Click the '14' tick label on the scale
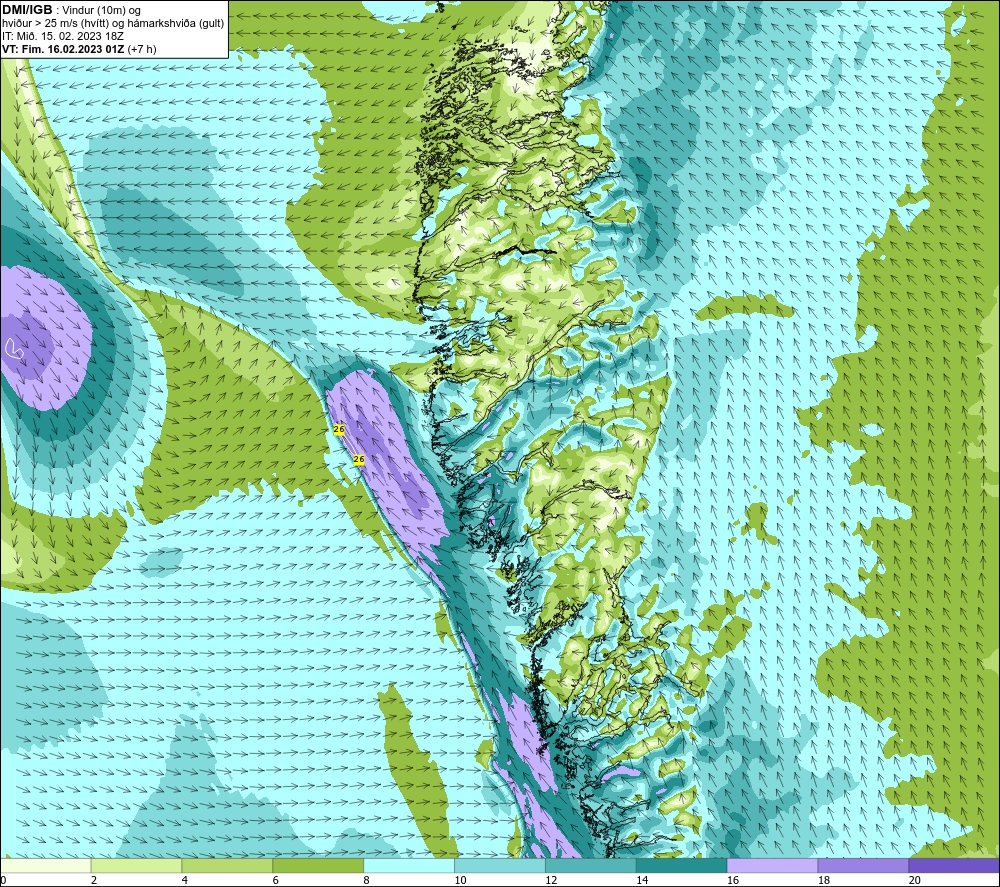Screen dimensions: 1000x887 point(642,880)
